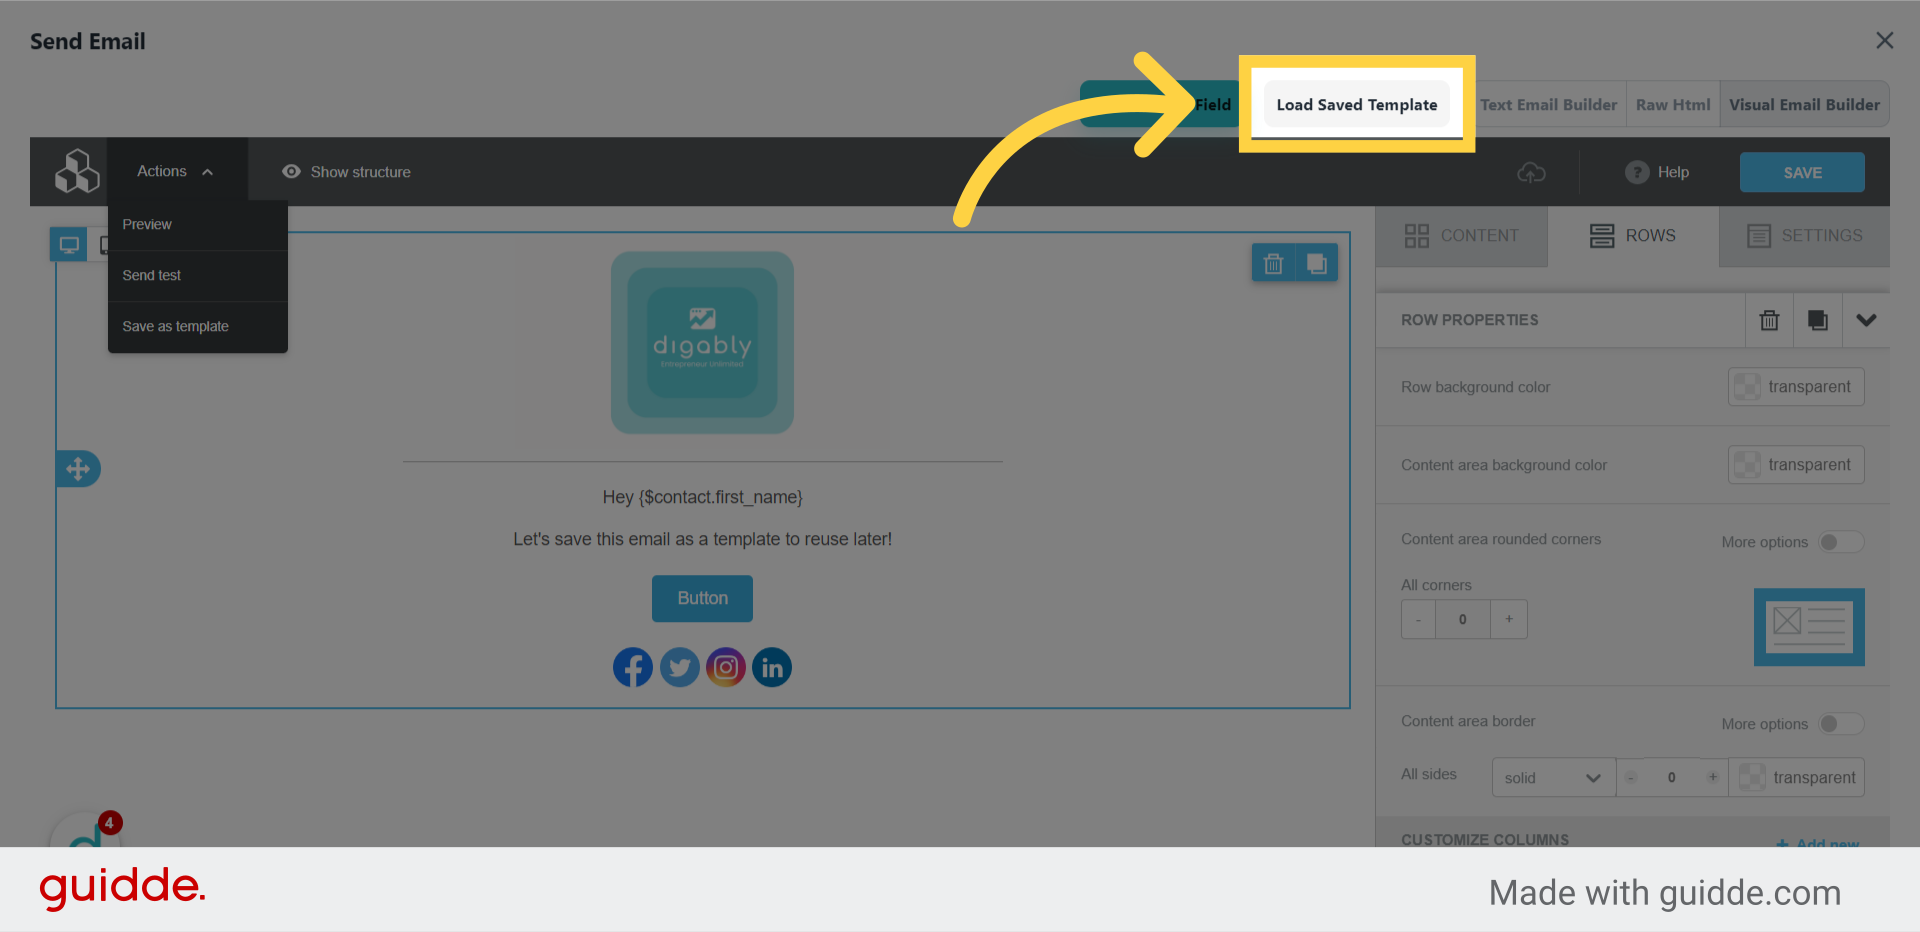
Task: Click the rounded corners preview thumbnail
Action: tap(1809, 627)
